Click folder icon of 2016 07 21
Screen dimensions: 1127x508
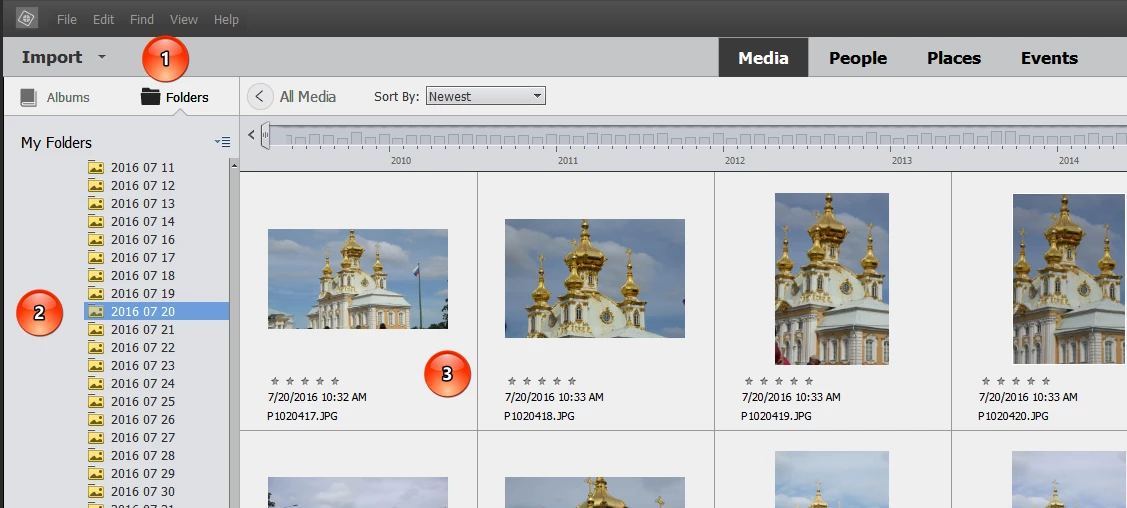[x=96, y=329]
